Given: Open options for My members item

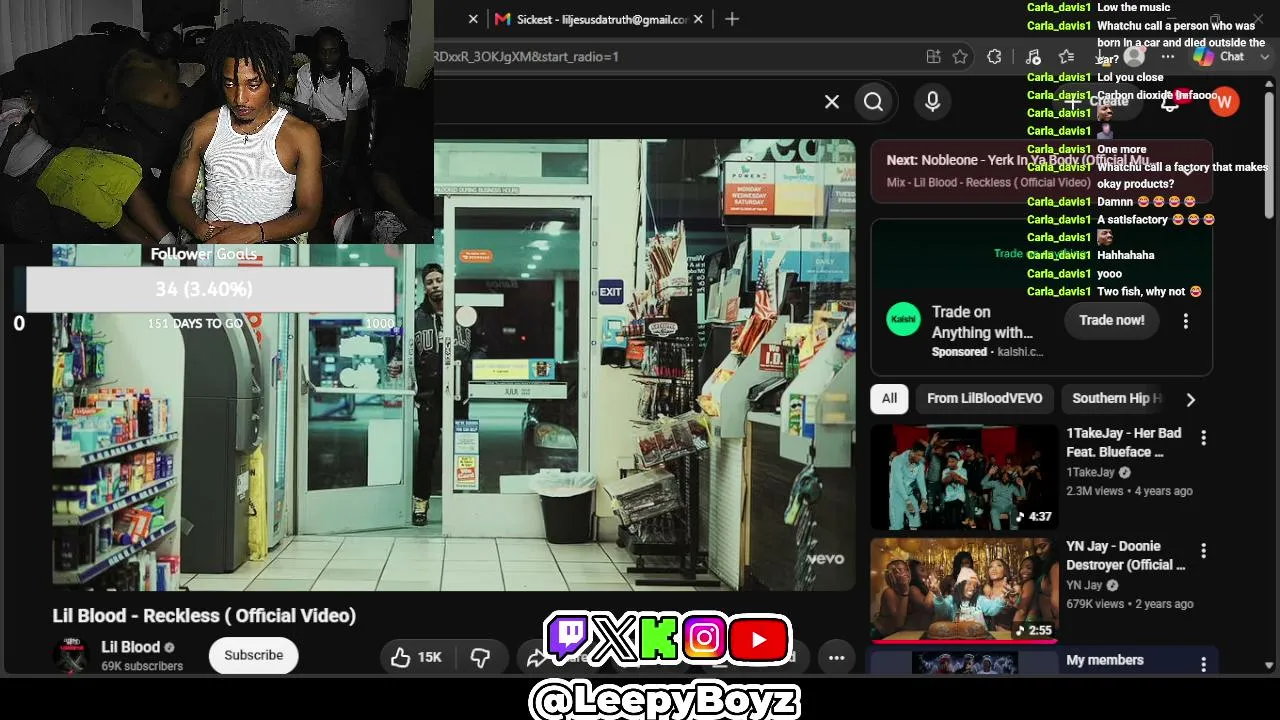Looking at the screenshot, I should click(x=1204, y=664).
